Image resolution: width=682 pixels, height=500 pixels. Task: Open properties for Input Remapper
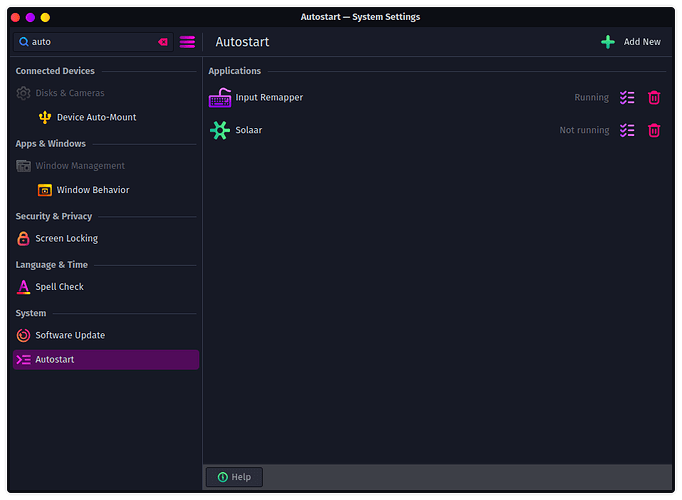click(x=627, y=97)
